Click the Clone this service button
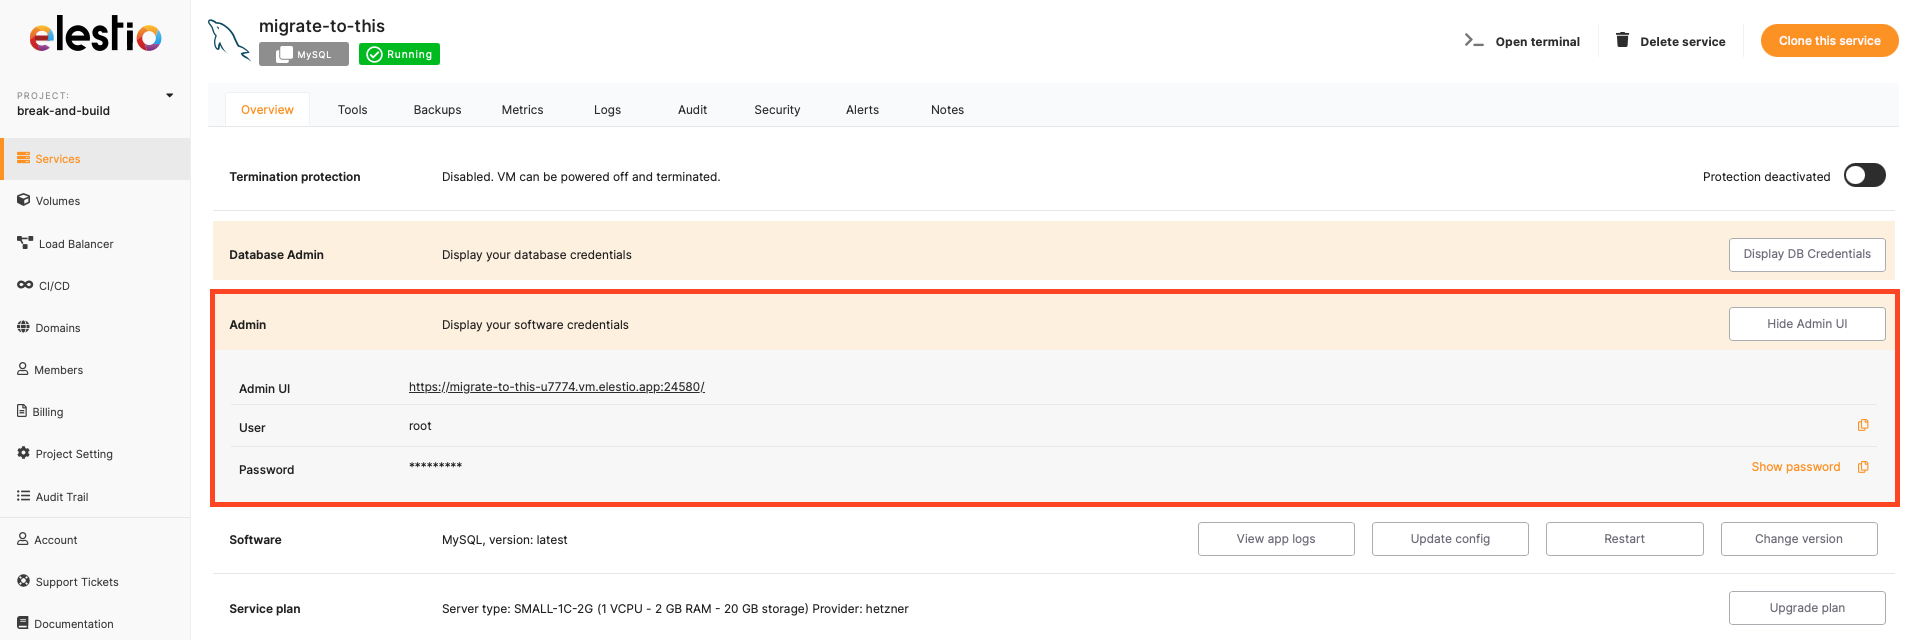 (x=1829, y=41)
